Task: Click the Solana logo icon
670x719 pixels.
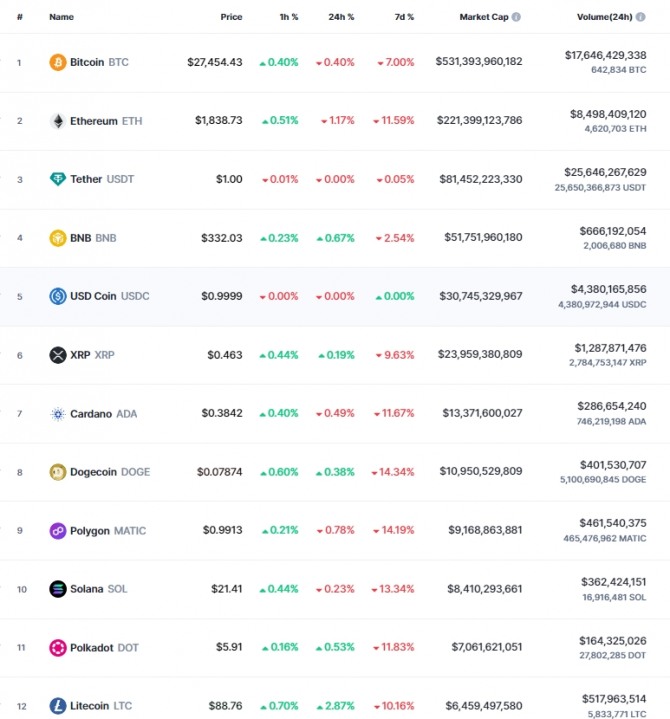Action: pyautogui.click(x=58, y=589)
